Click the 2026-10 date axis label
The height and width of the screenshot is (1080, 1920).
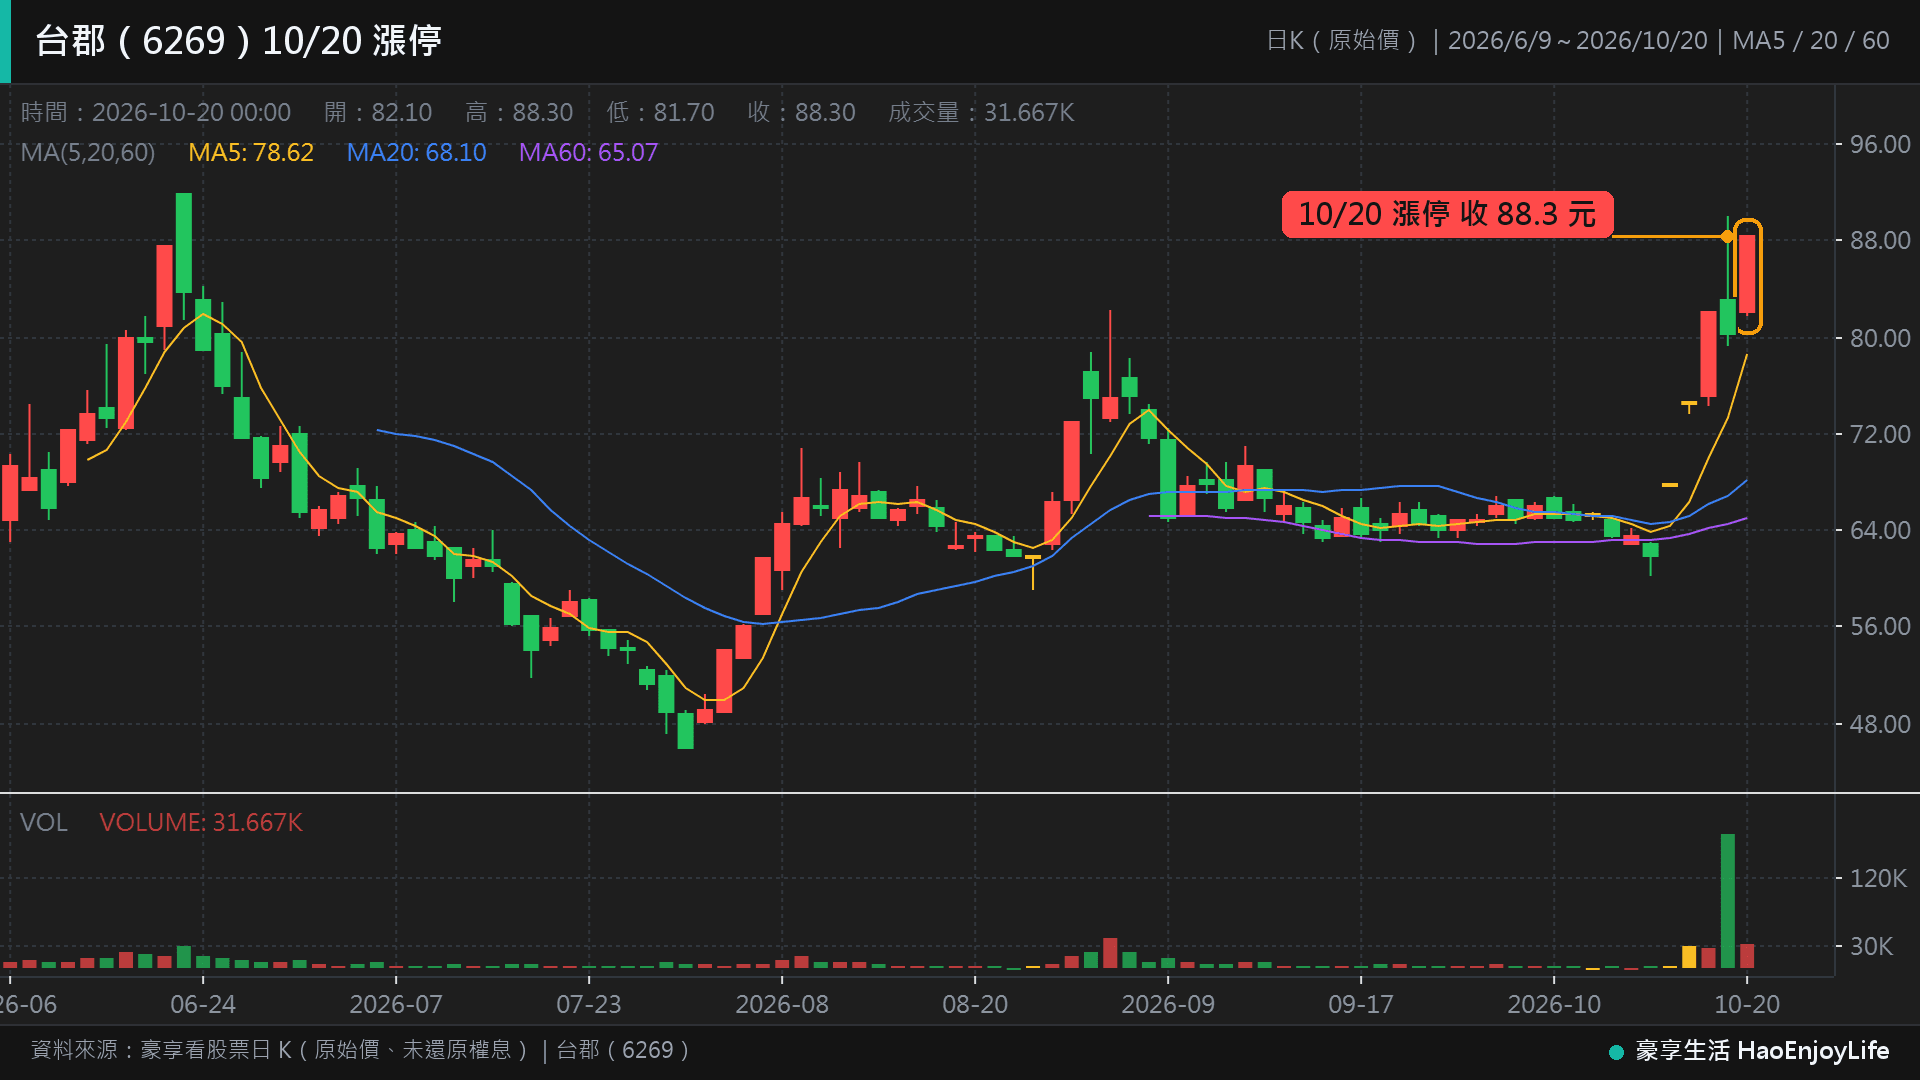[1554, 1004]
